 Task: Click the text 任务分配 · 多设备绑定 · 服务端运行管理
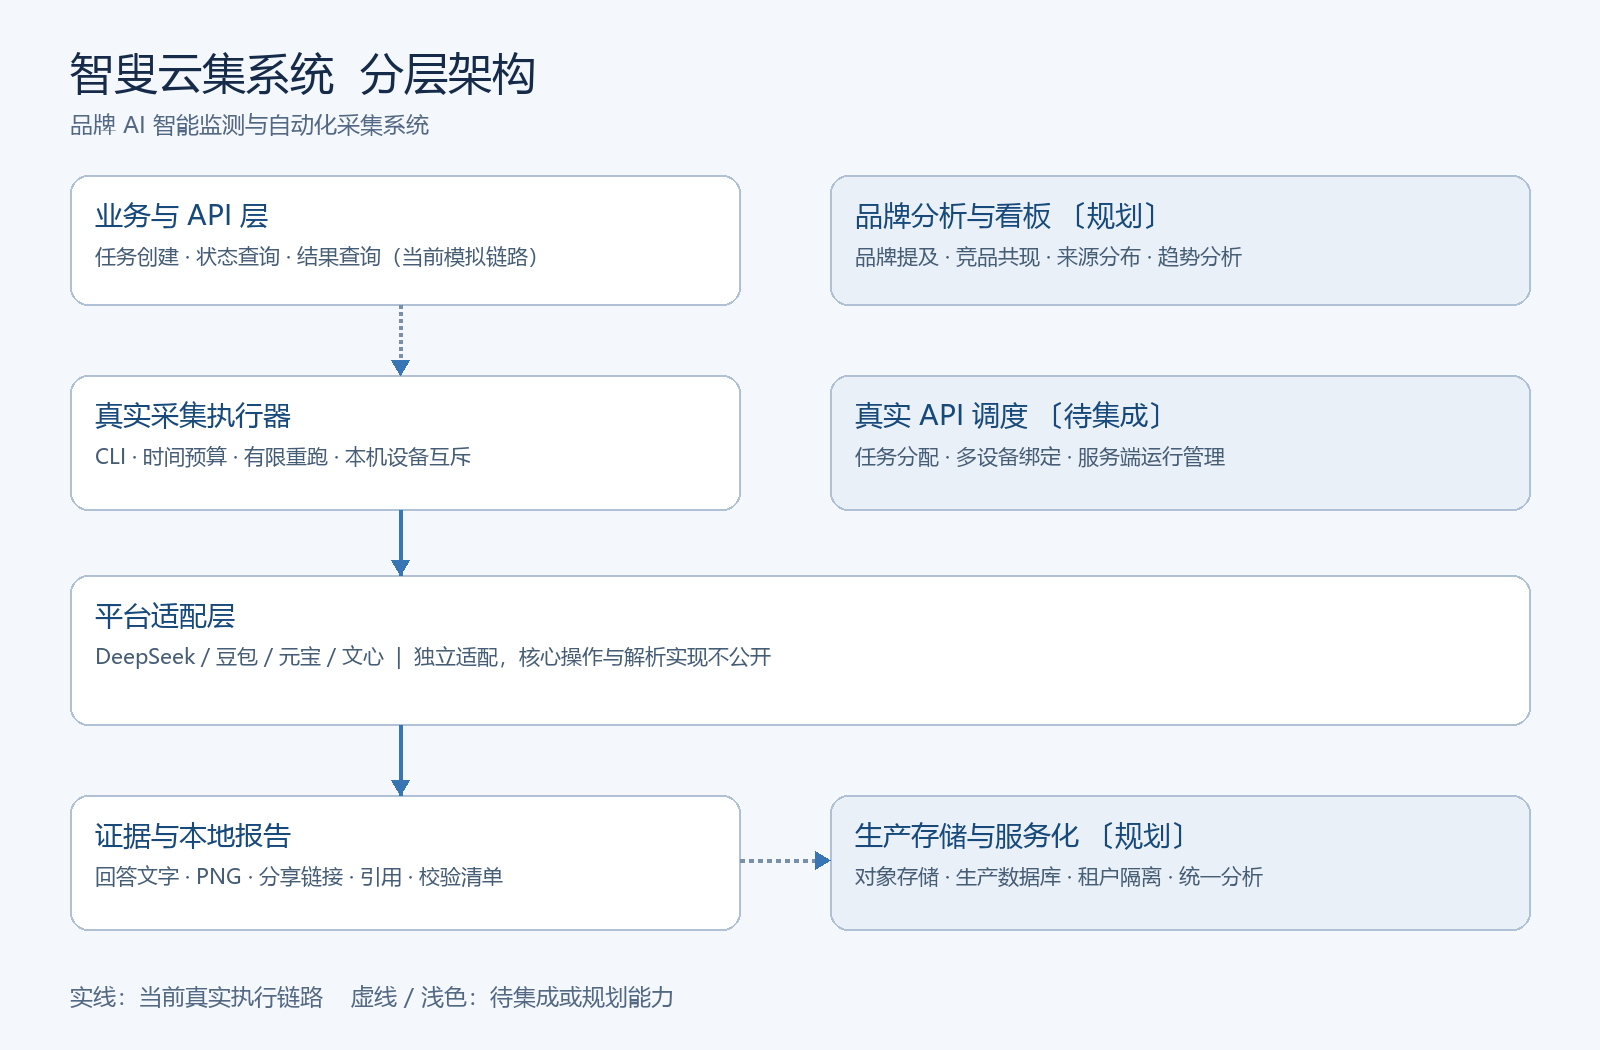(x=1040, y=457)
